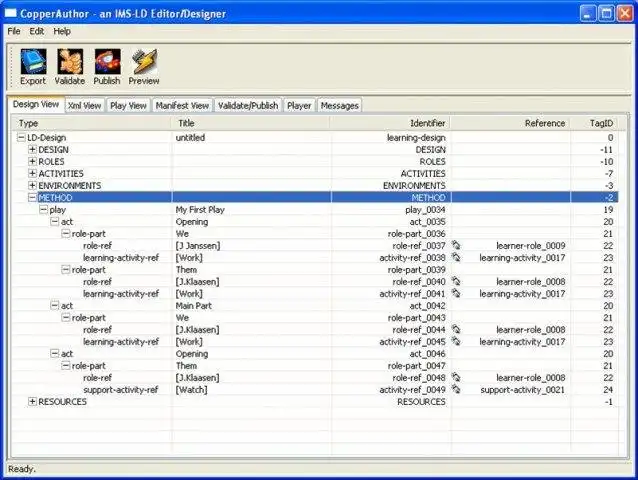The height and width of the screenshot is (480, 638).
Task: Collapse the role-part_0036 node
Action: click(66, 233)
